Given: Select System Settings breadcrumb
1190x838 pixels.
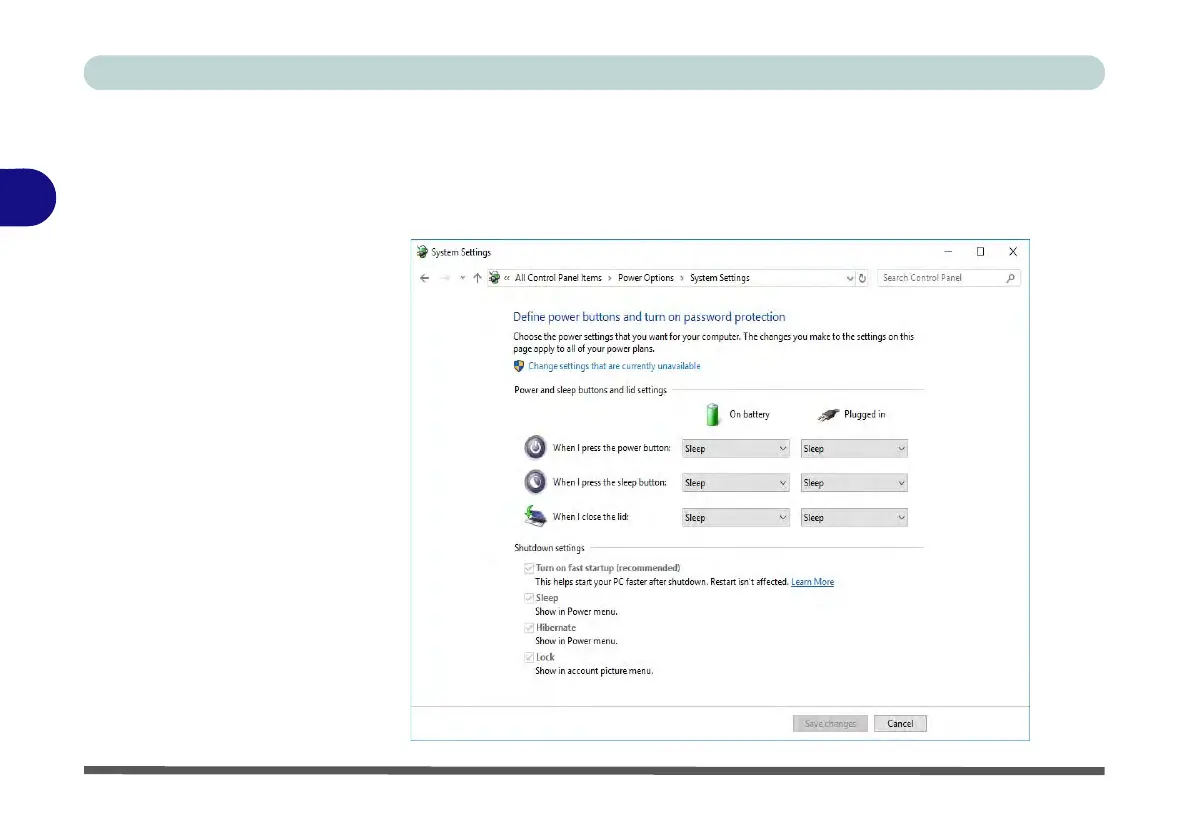Looking at the screenshot, I should coord(719,278).
